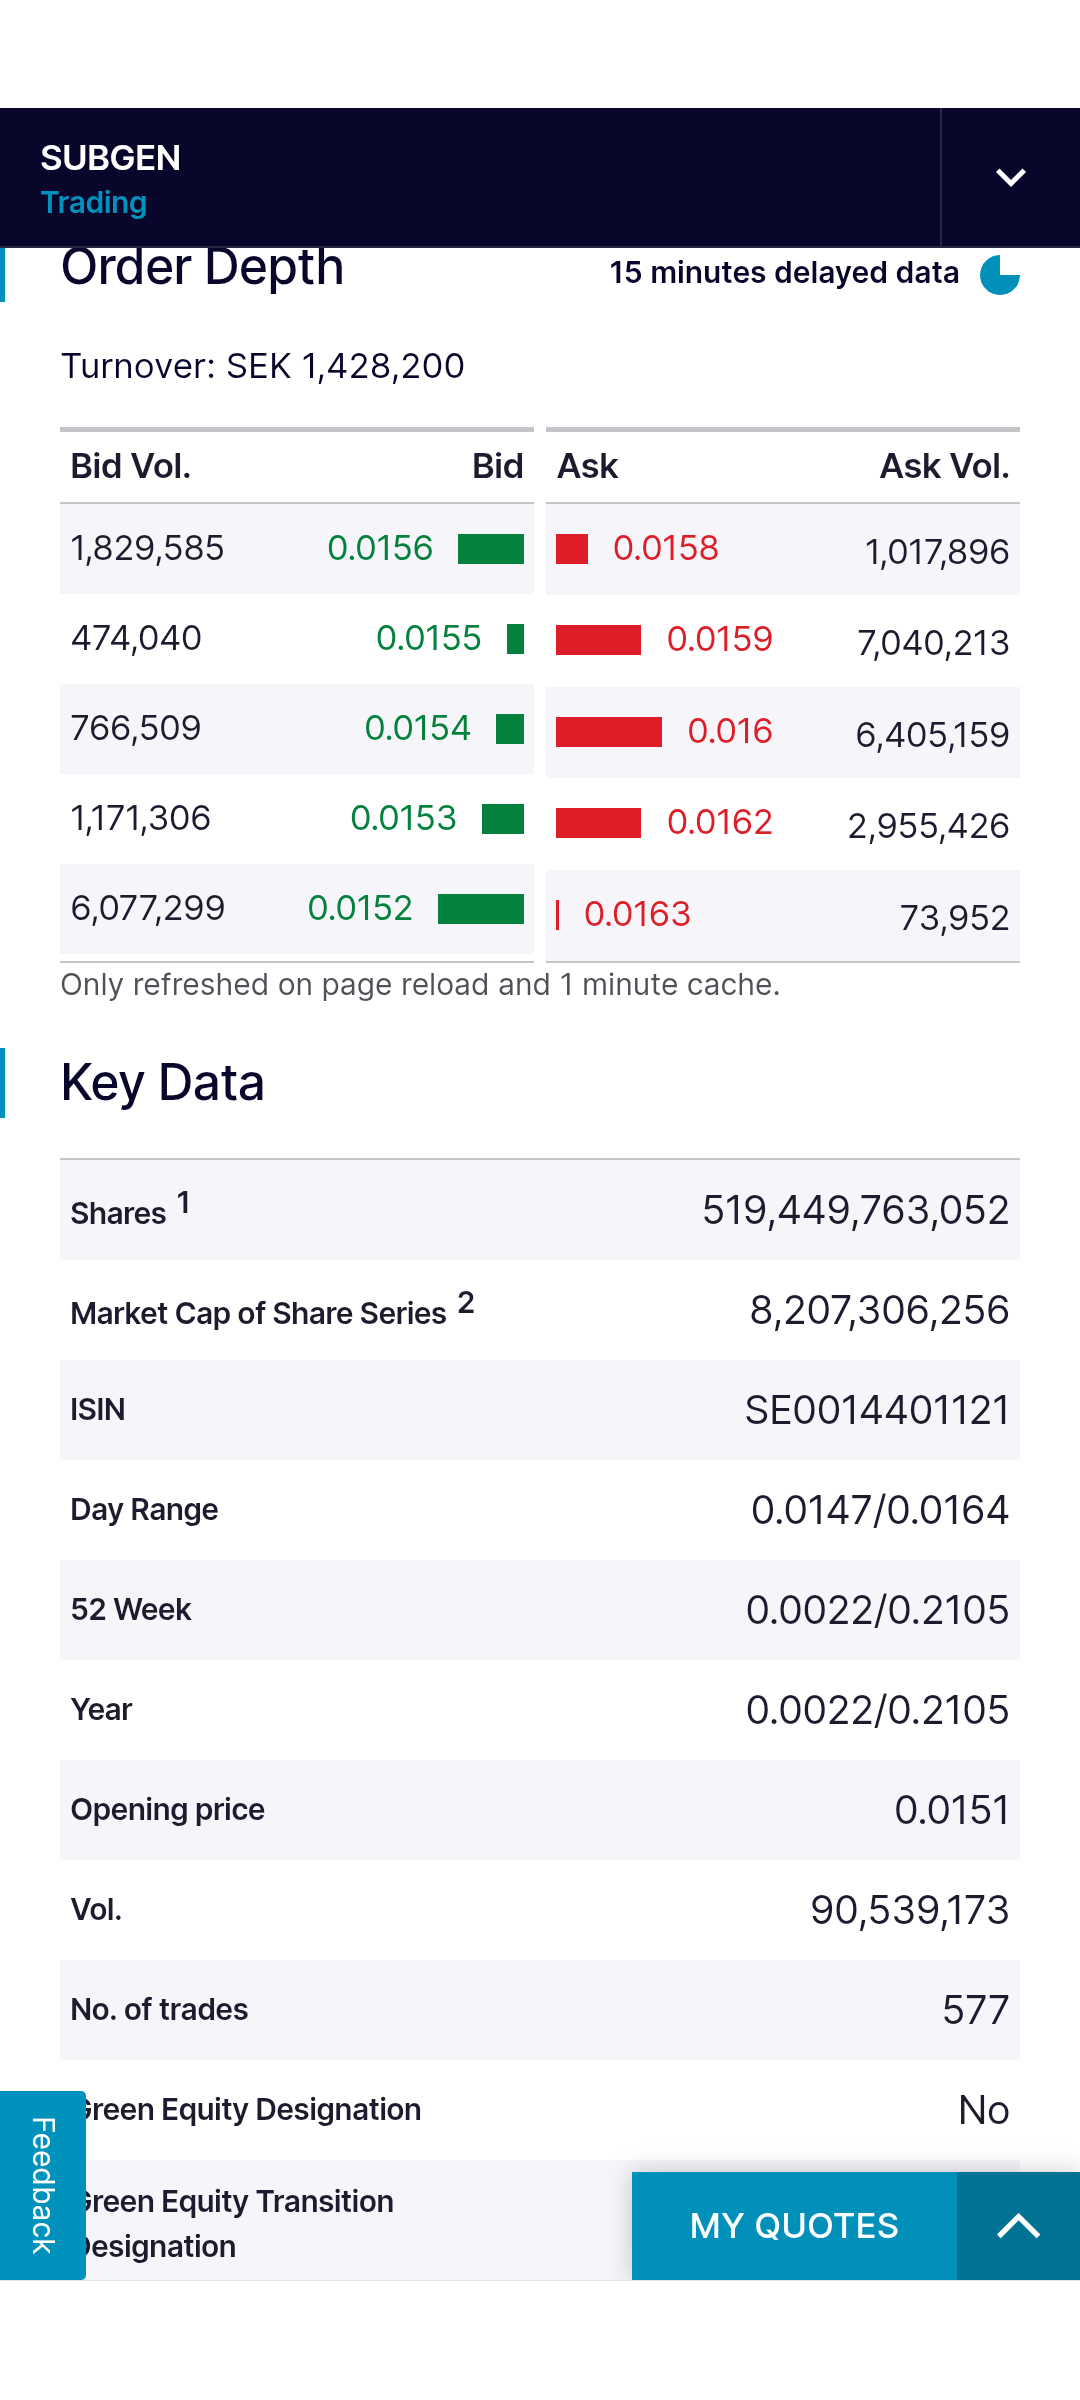Click the delayed data clock icon
This screenshot has height=2400, width=1080.
click(1000, 274)
